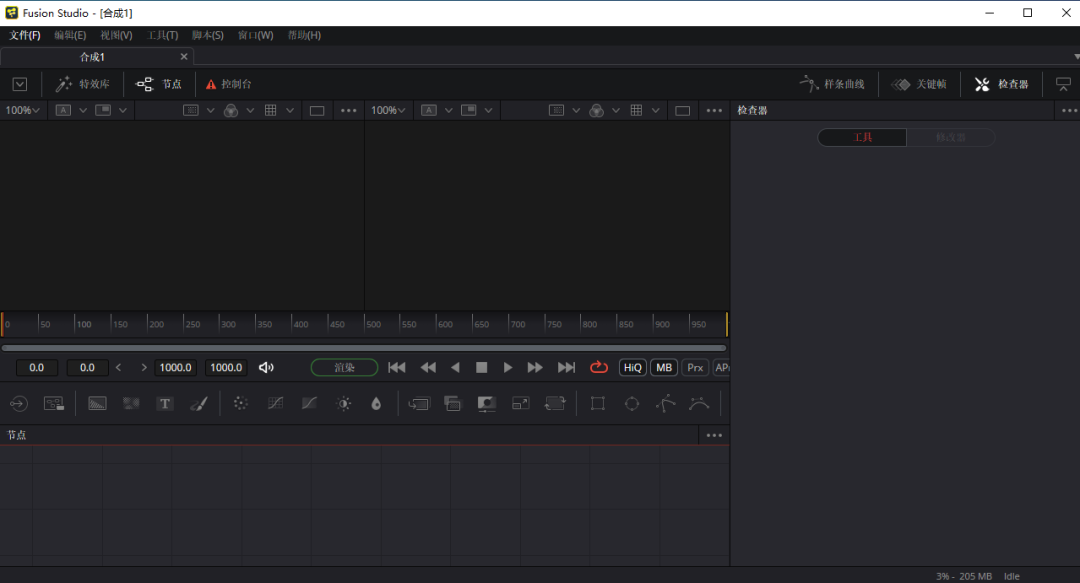Open the 特效库 effects library panel
The height and width of the screenshot is (583, 1080).
(x=83, y=84)
